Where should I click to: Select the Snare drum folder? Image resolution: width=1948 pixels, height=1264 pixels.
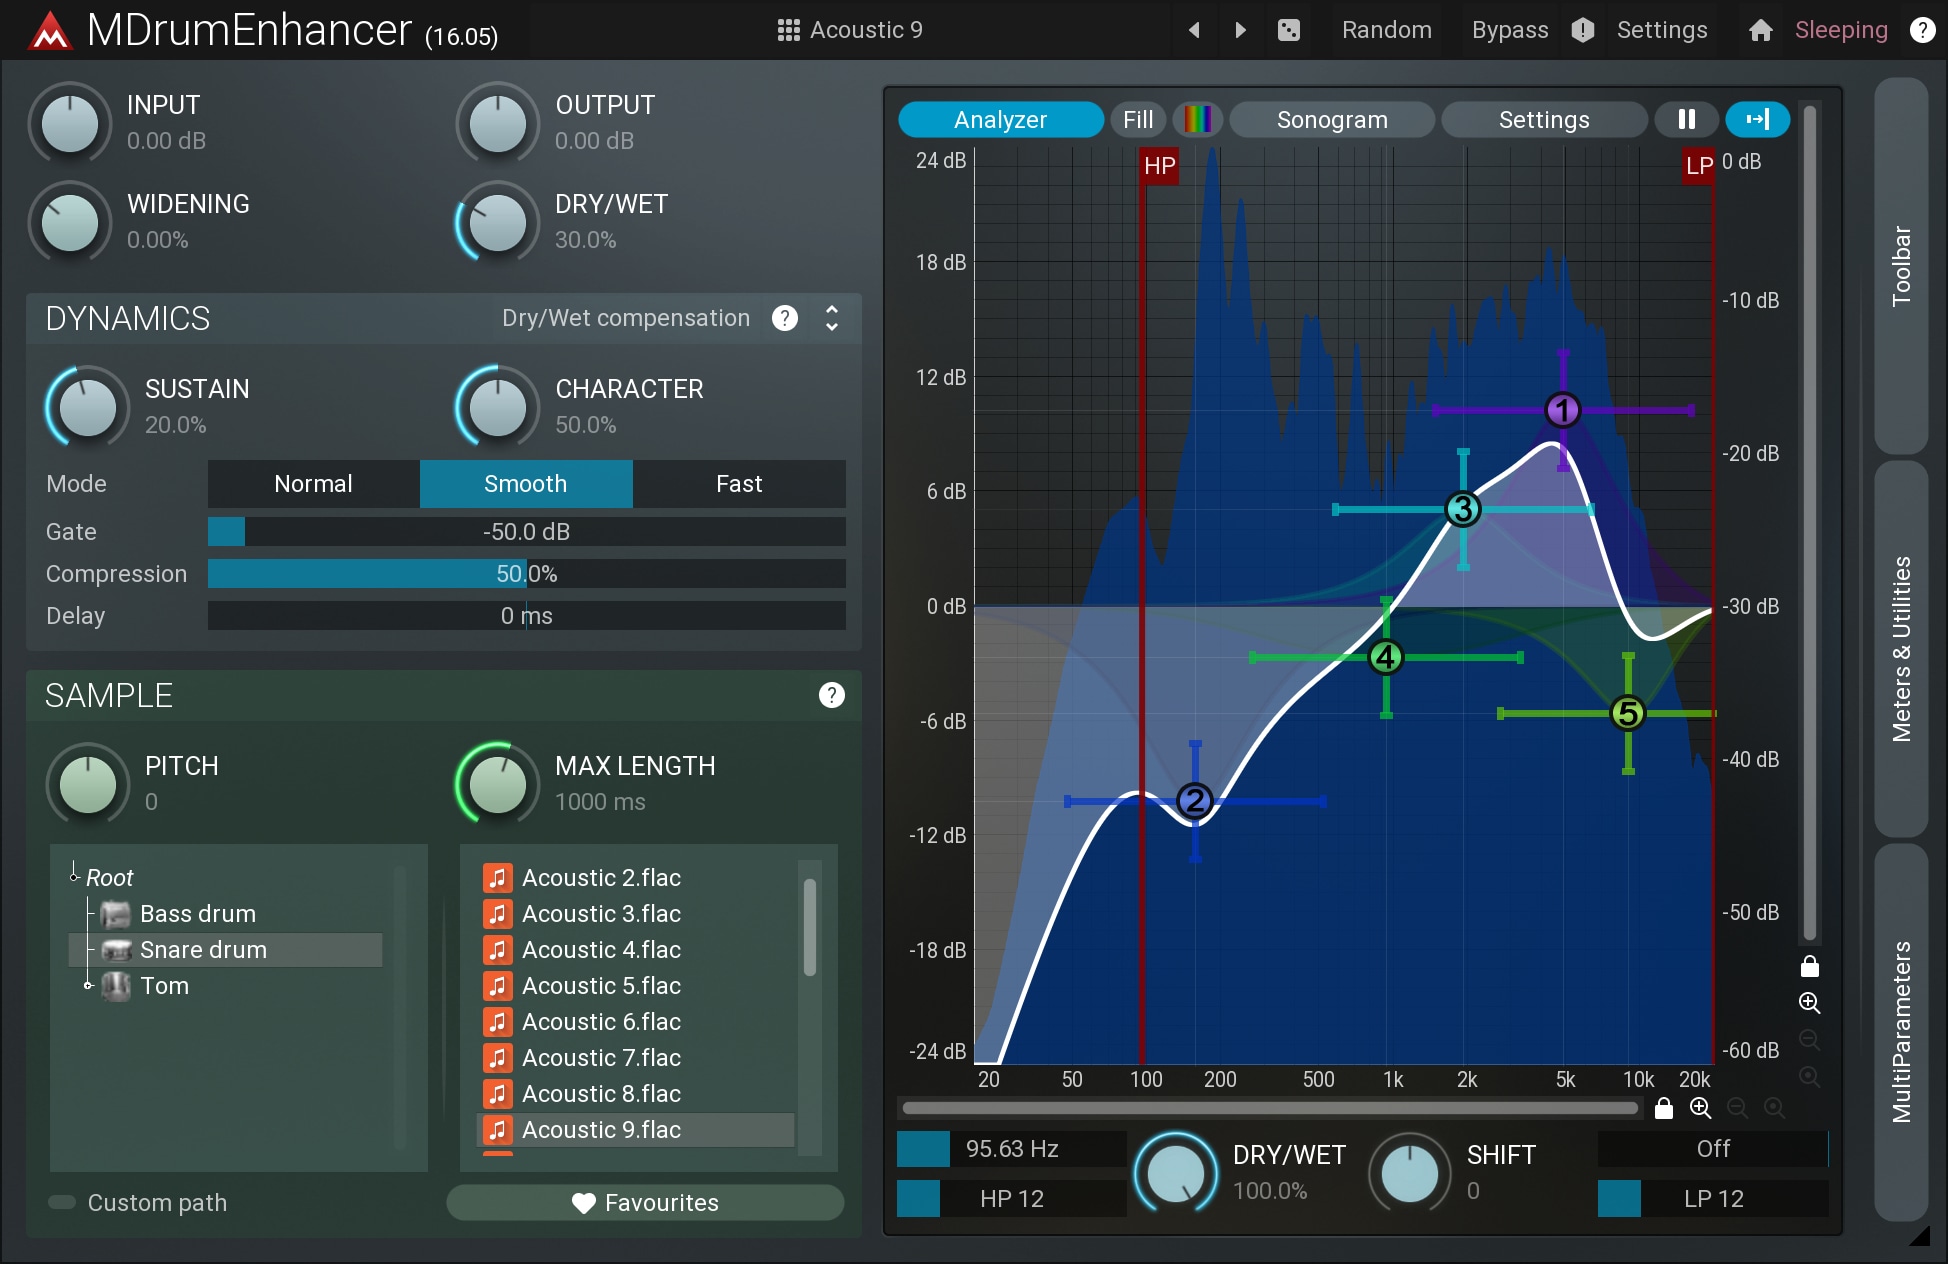pos(225,950)
